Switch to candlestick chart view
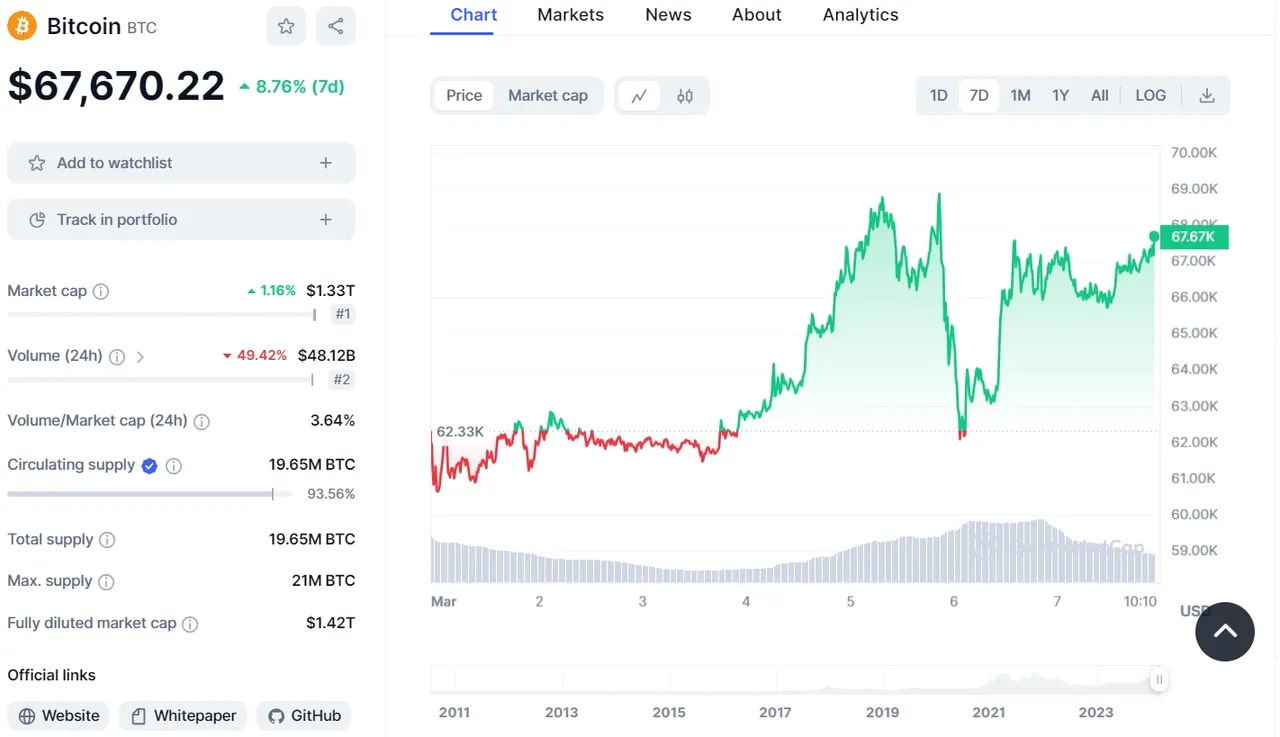Viewport: 1280px width, 737px height. point(685,96)
